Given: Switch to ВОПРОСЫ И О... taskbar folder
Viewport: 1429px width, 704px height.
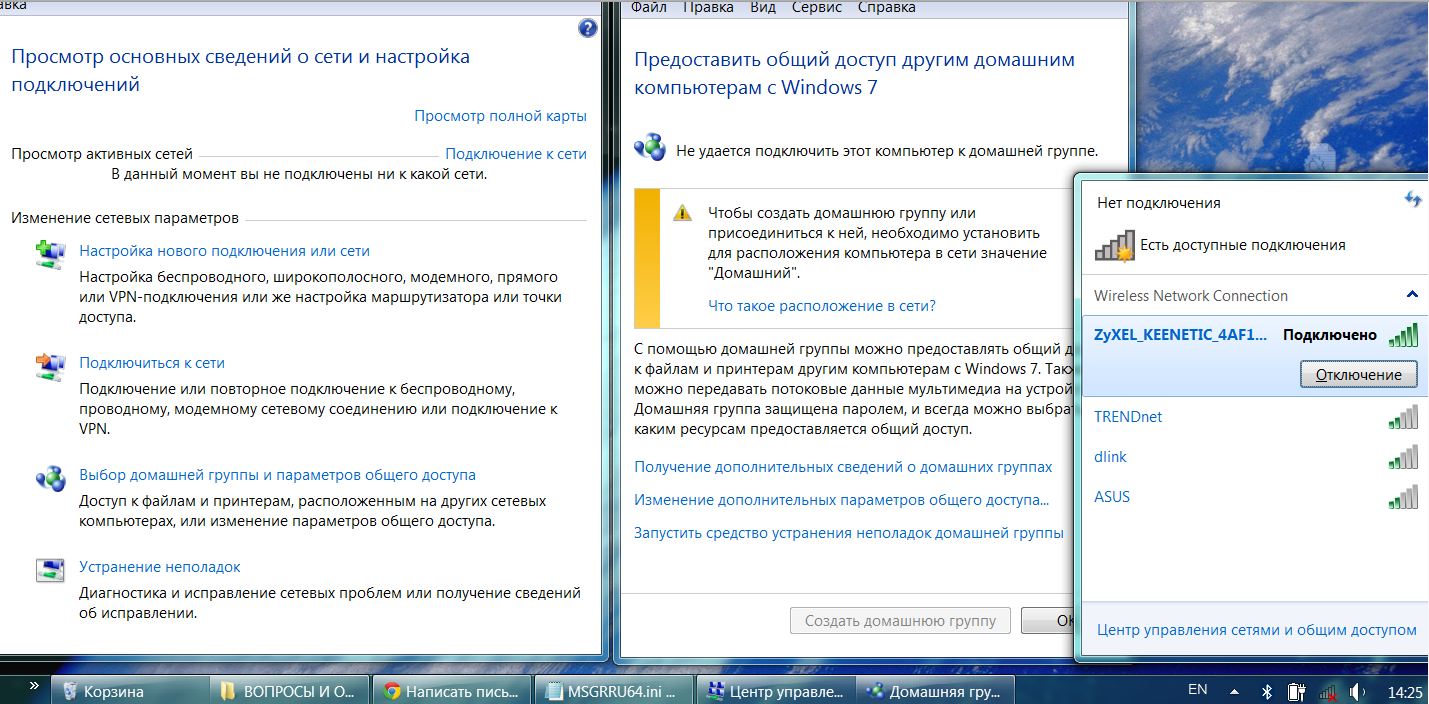Looking at the screenshot, I should pos(289,690).
